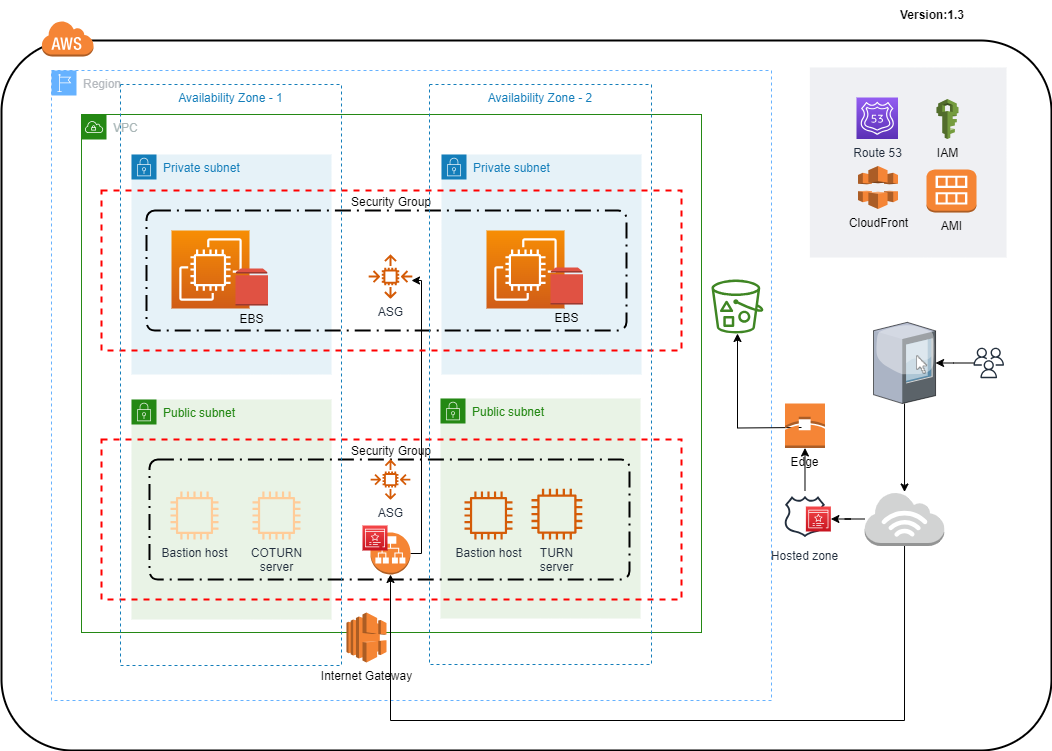Click the client computer icon

point(904,362)
